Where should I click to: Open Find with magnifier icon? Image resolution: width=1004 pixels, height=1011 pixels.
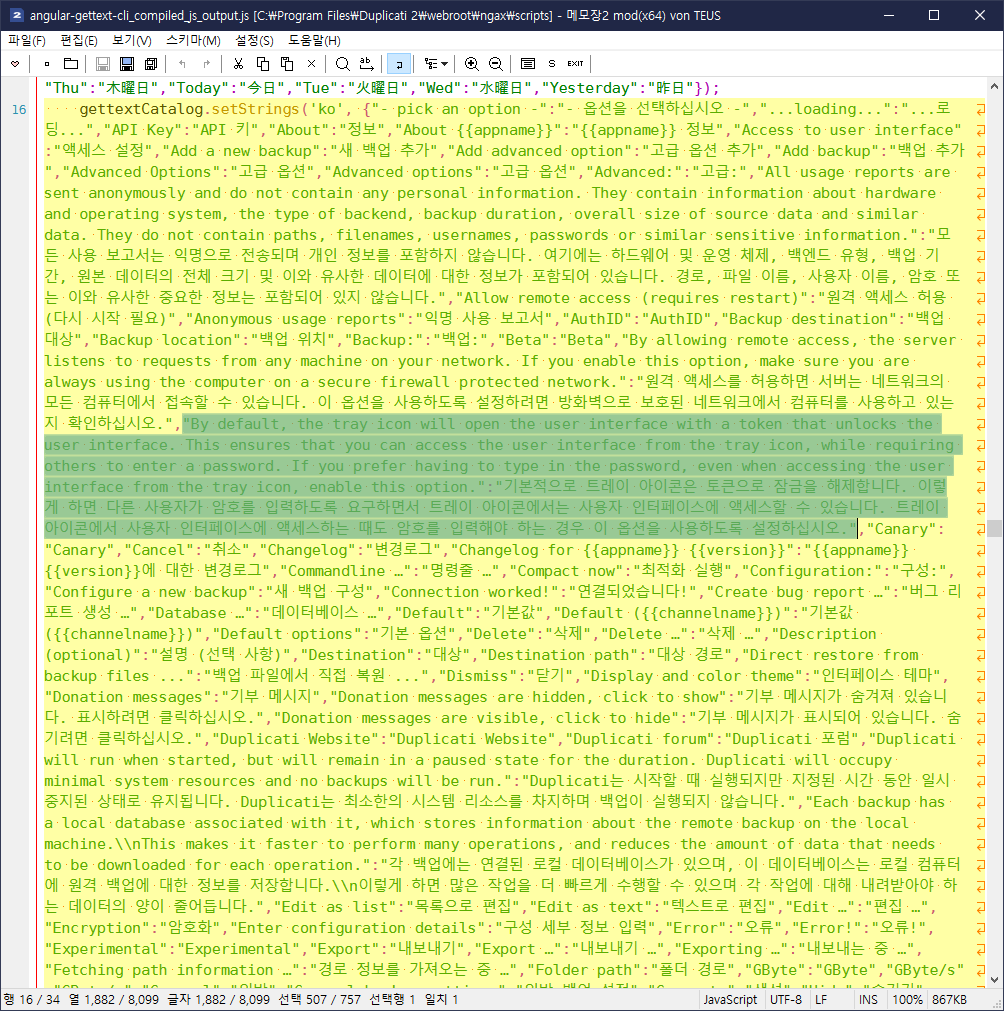tap(342, 64)
